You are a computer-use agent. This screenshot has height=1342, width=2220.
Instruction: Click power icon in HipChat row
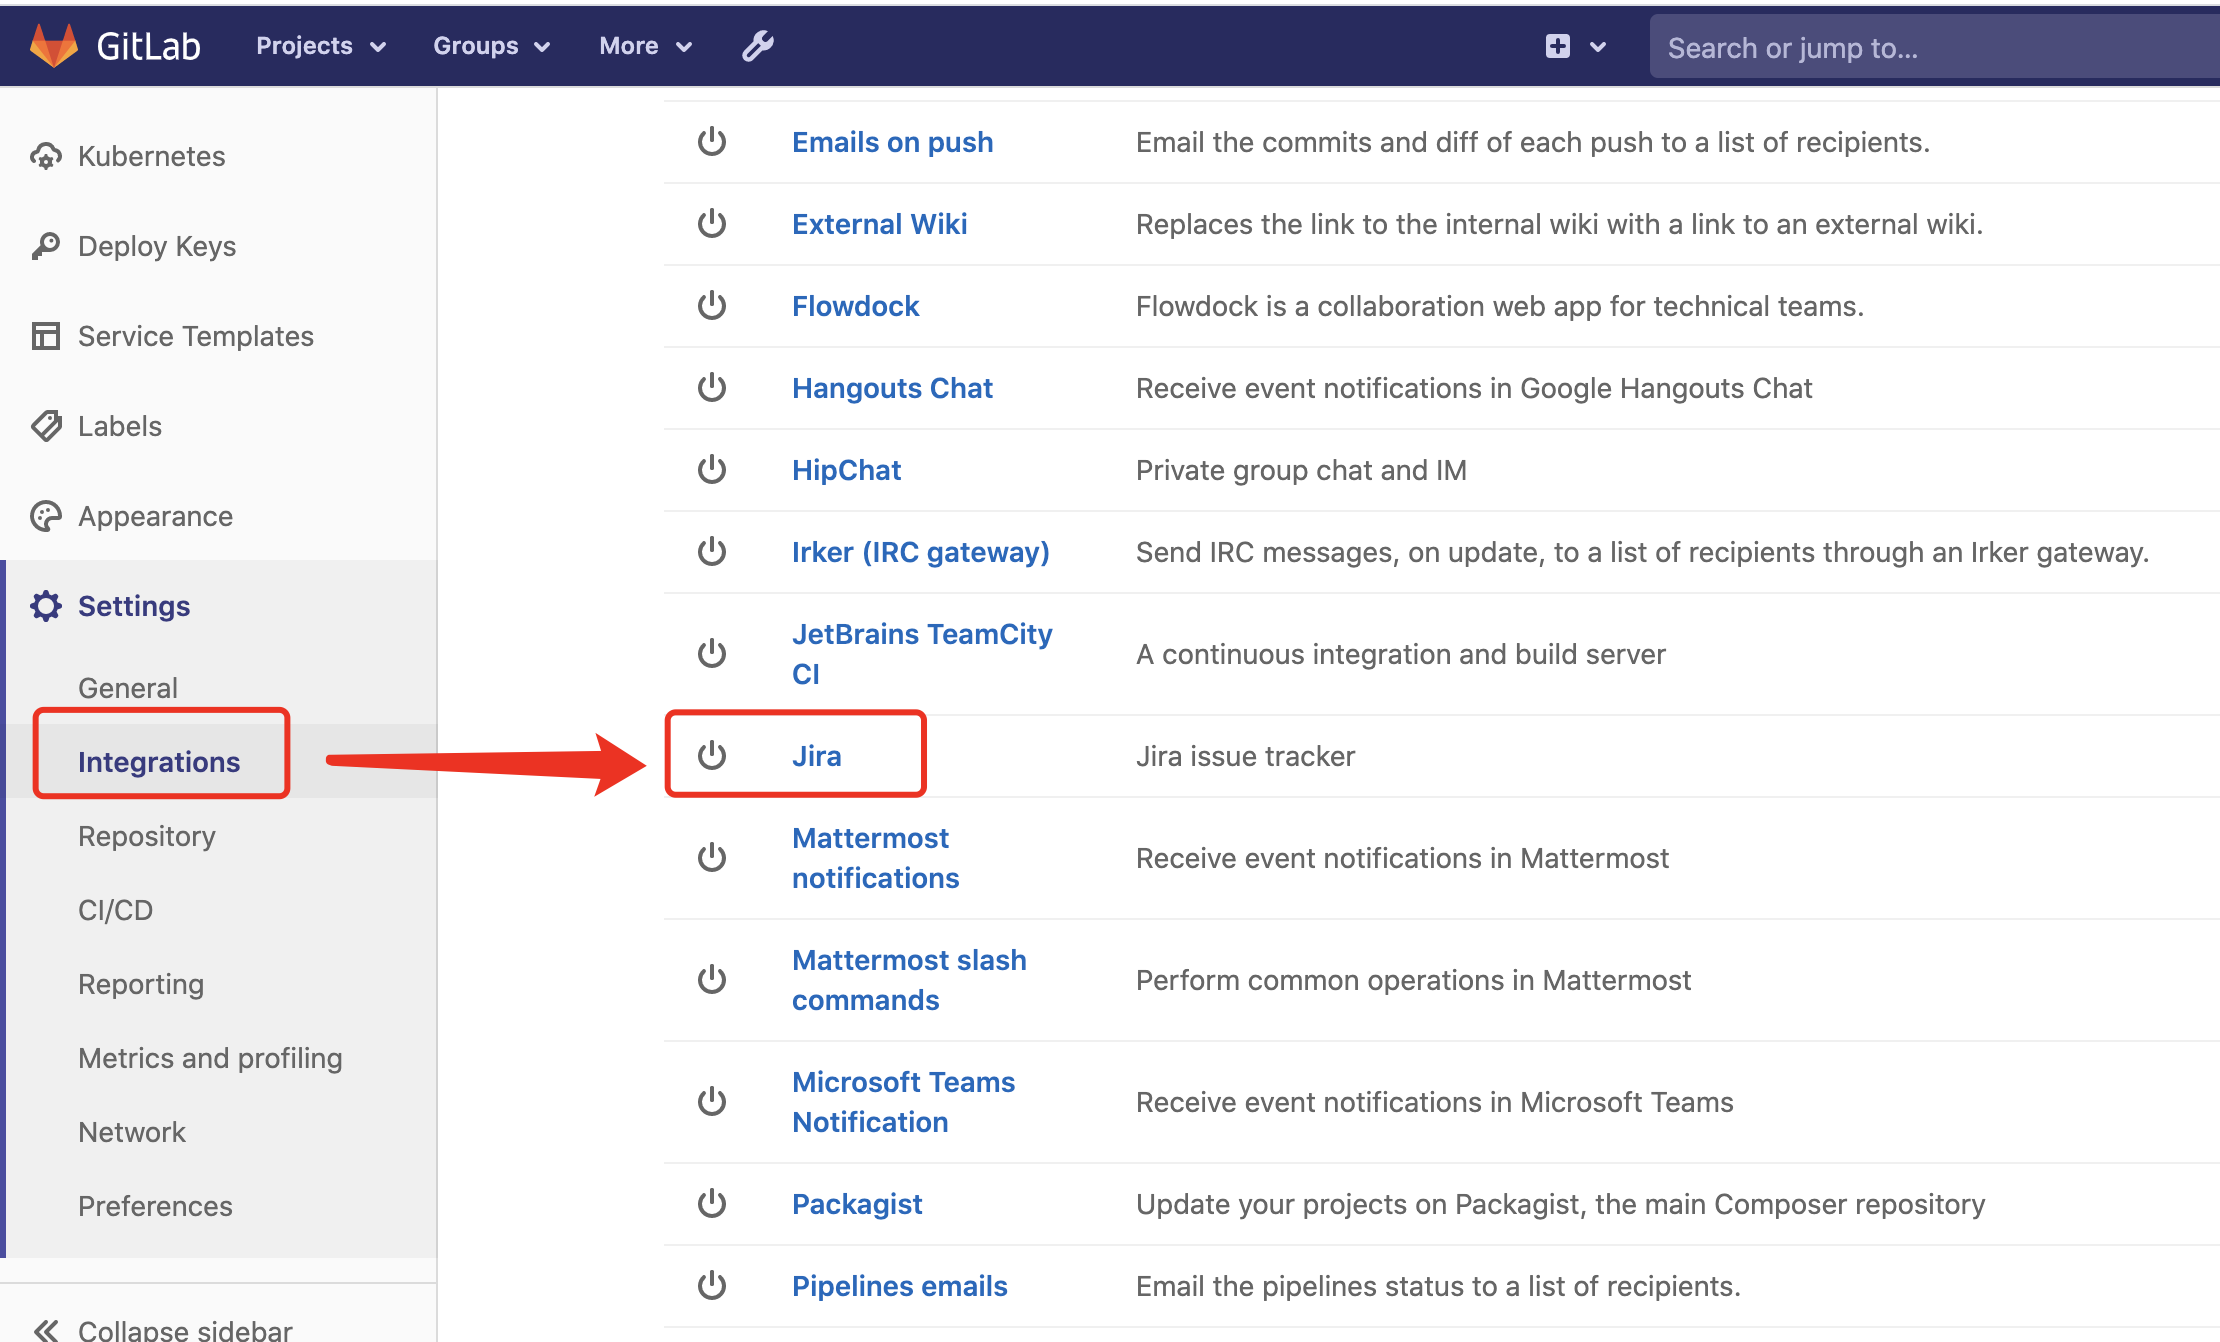click(x=712, y=470)
